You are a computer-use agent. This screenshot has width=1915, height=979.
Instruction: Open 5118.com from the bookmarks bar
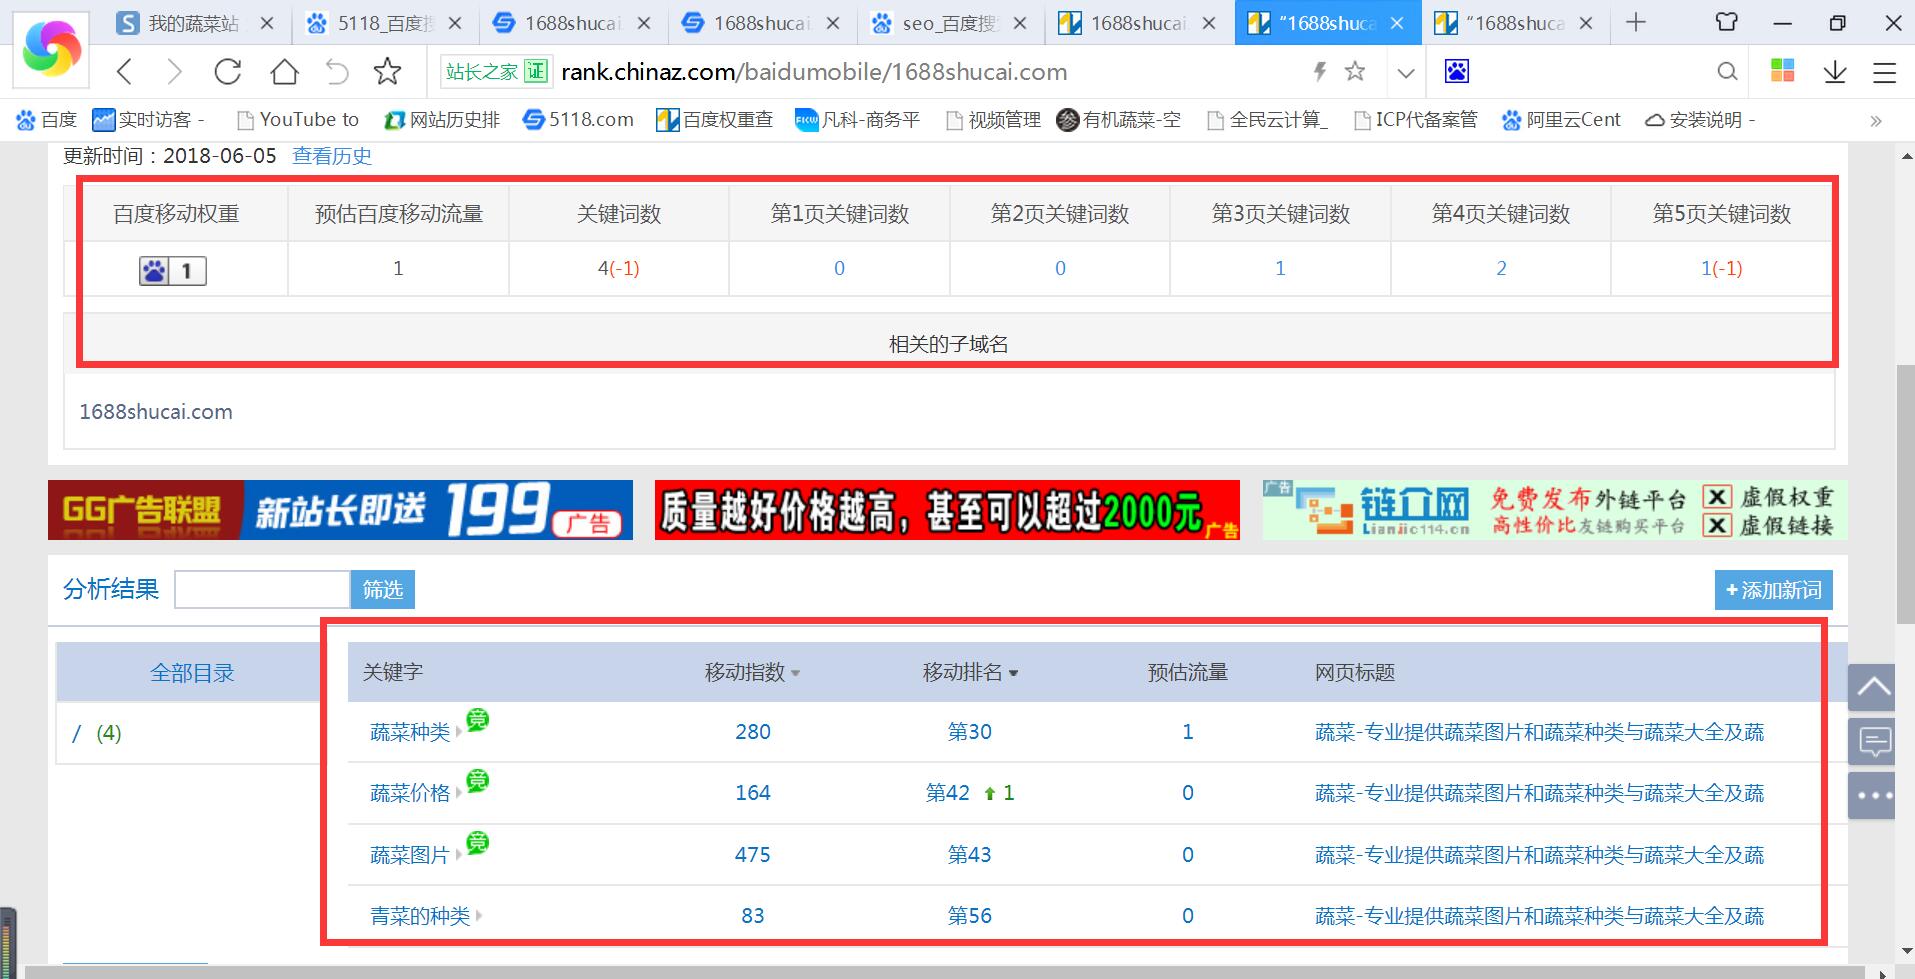pyautogui.click(x=578, y=119)
